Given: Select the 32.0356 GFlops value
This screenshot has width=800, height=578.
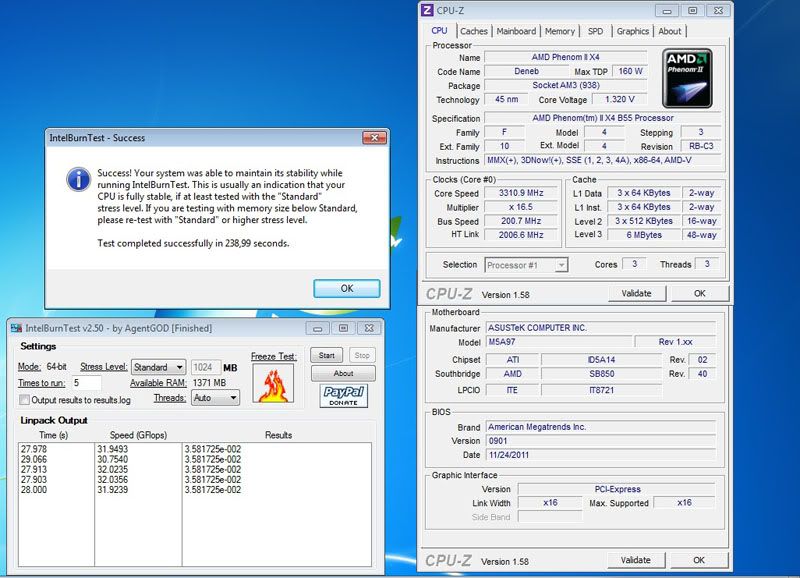Looking at the screenshot, I should point(113,480).
